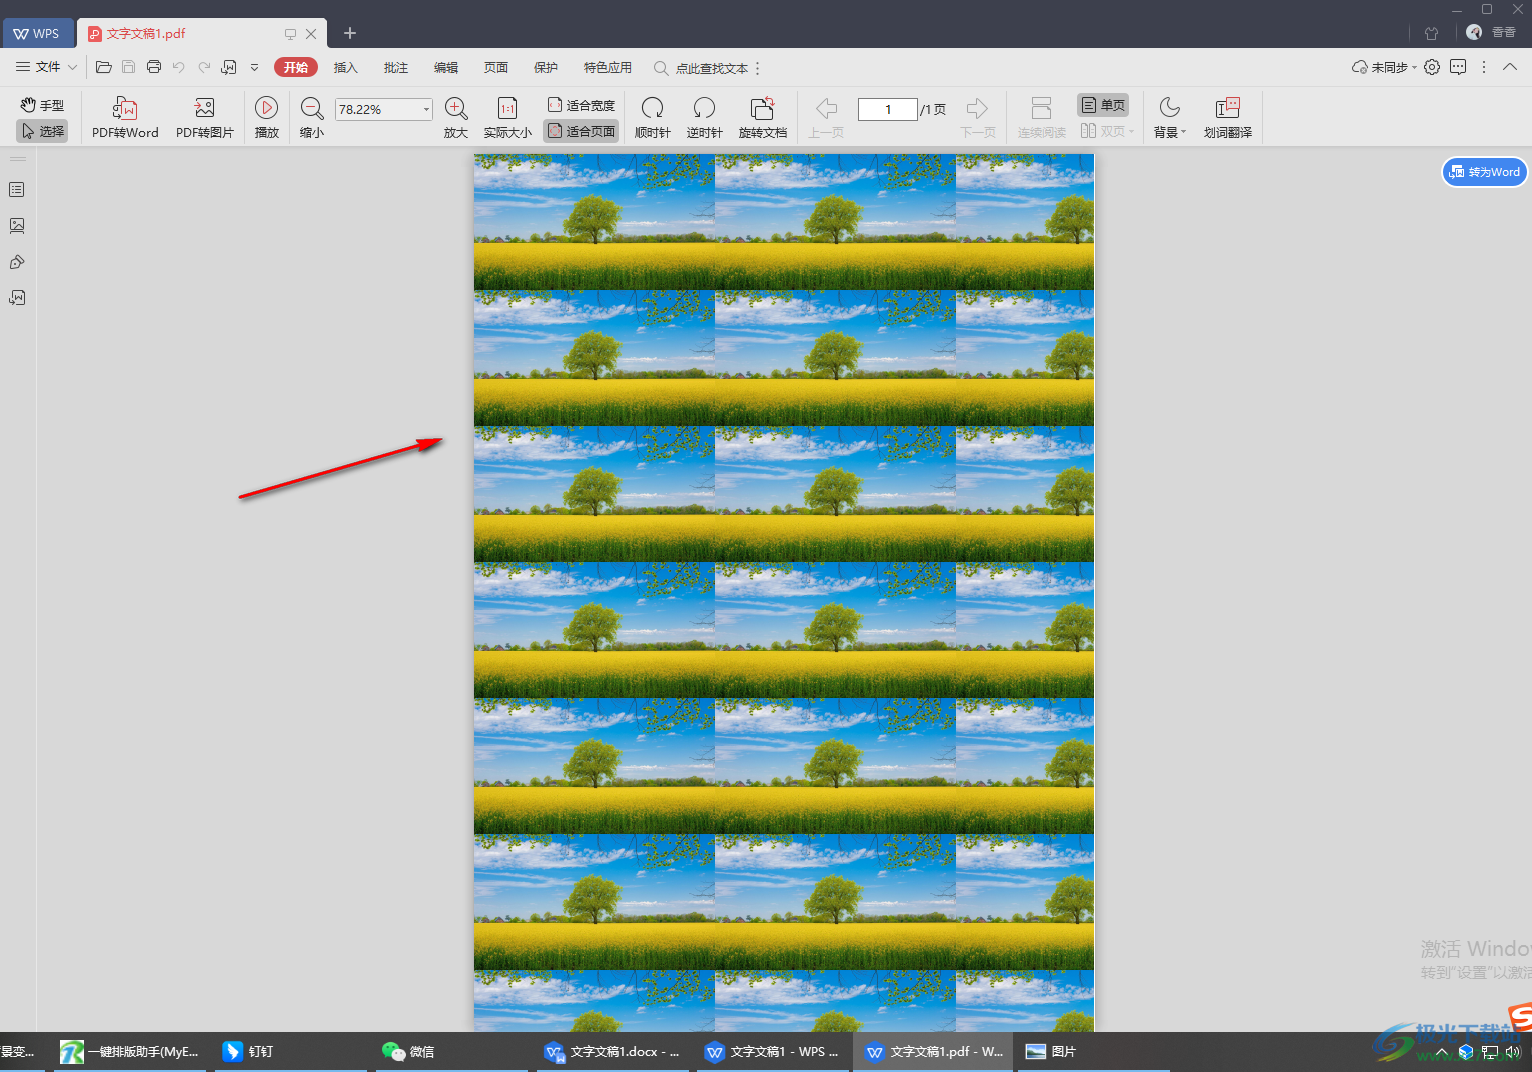This screenshot has height=1072, width=1532.
Task: Set view to 实际大小 actual size
Action: pos(508,117)
